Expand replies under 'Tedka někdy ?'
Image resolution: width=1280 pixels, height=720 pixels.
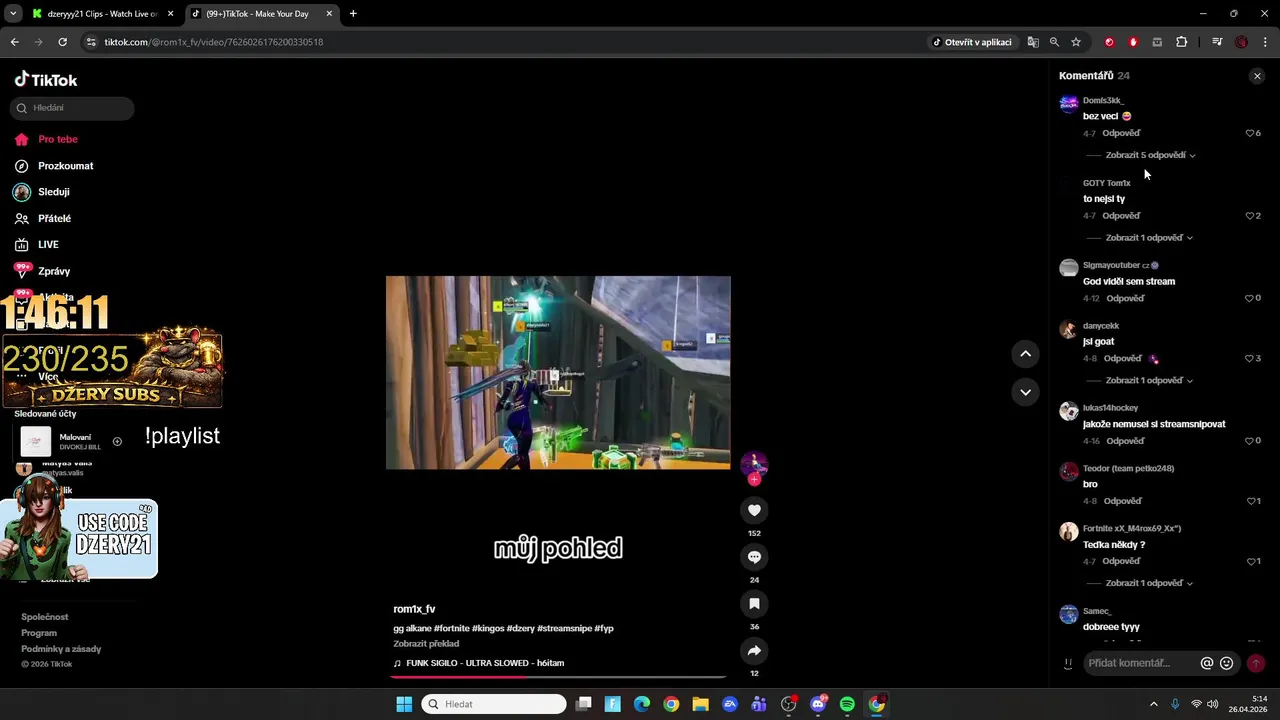1149,583
